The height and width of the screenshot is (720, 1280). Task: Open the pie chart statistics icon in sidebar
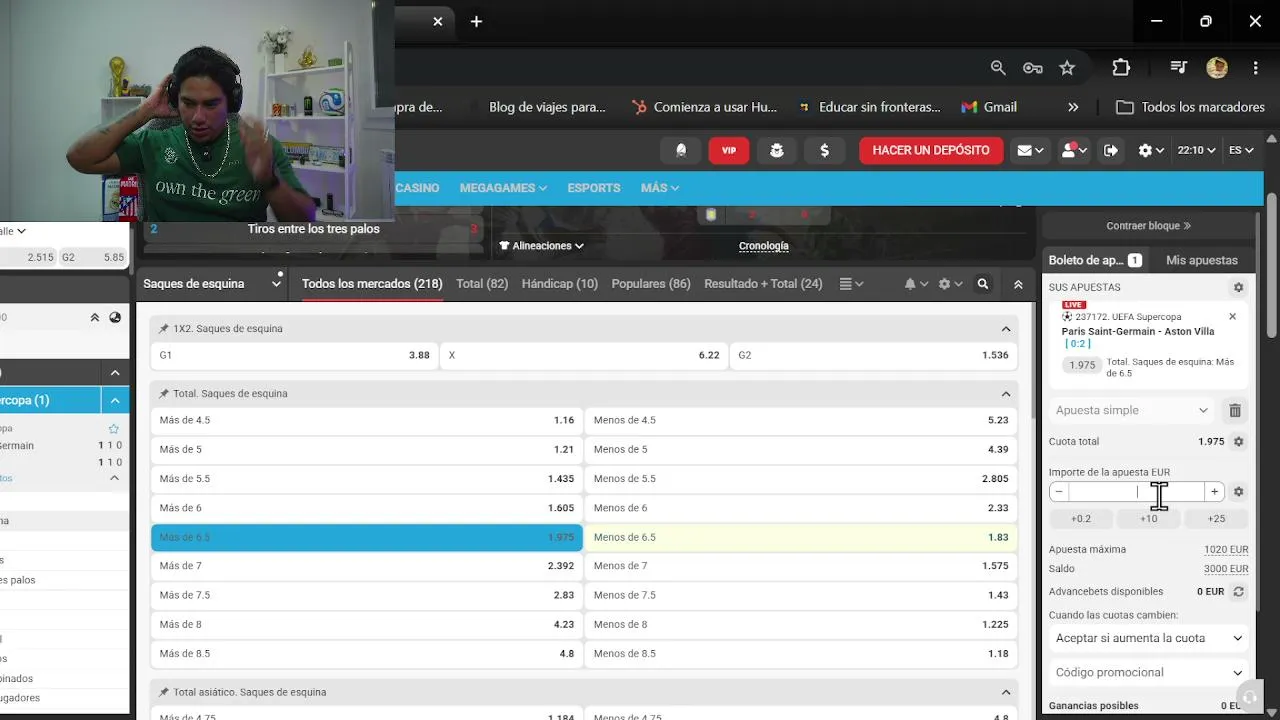click(115, 317)
